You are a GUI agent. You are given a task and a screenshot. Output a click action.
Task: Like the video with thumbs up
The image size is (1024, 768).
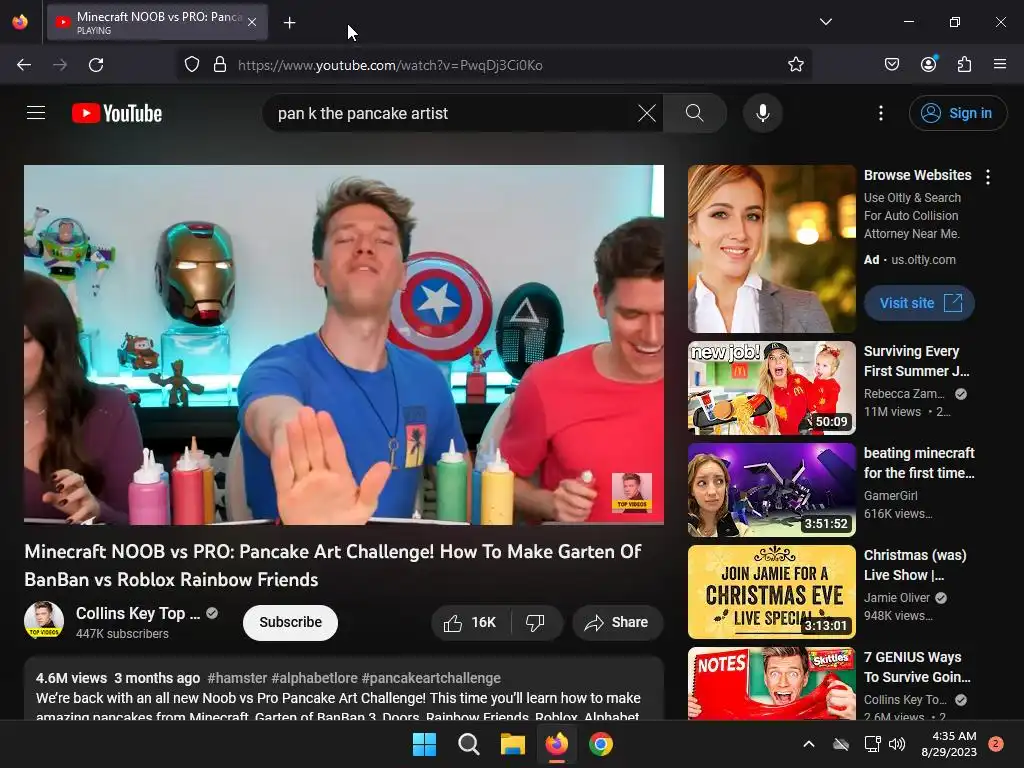pos(471,622)
